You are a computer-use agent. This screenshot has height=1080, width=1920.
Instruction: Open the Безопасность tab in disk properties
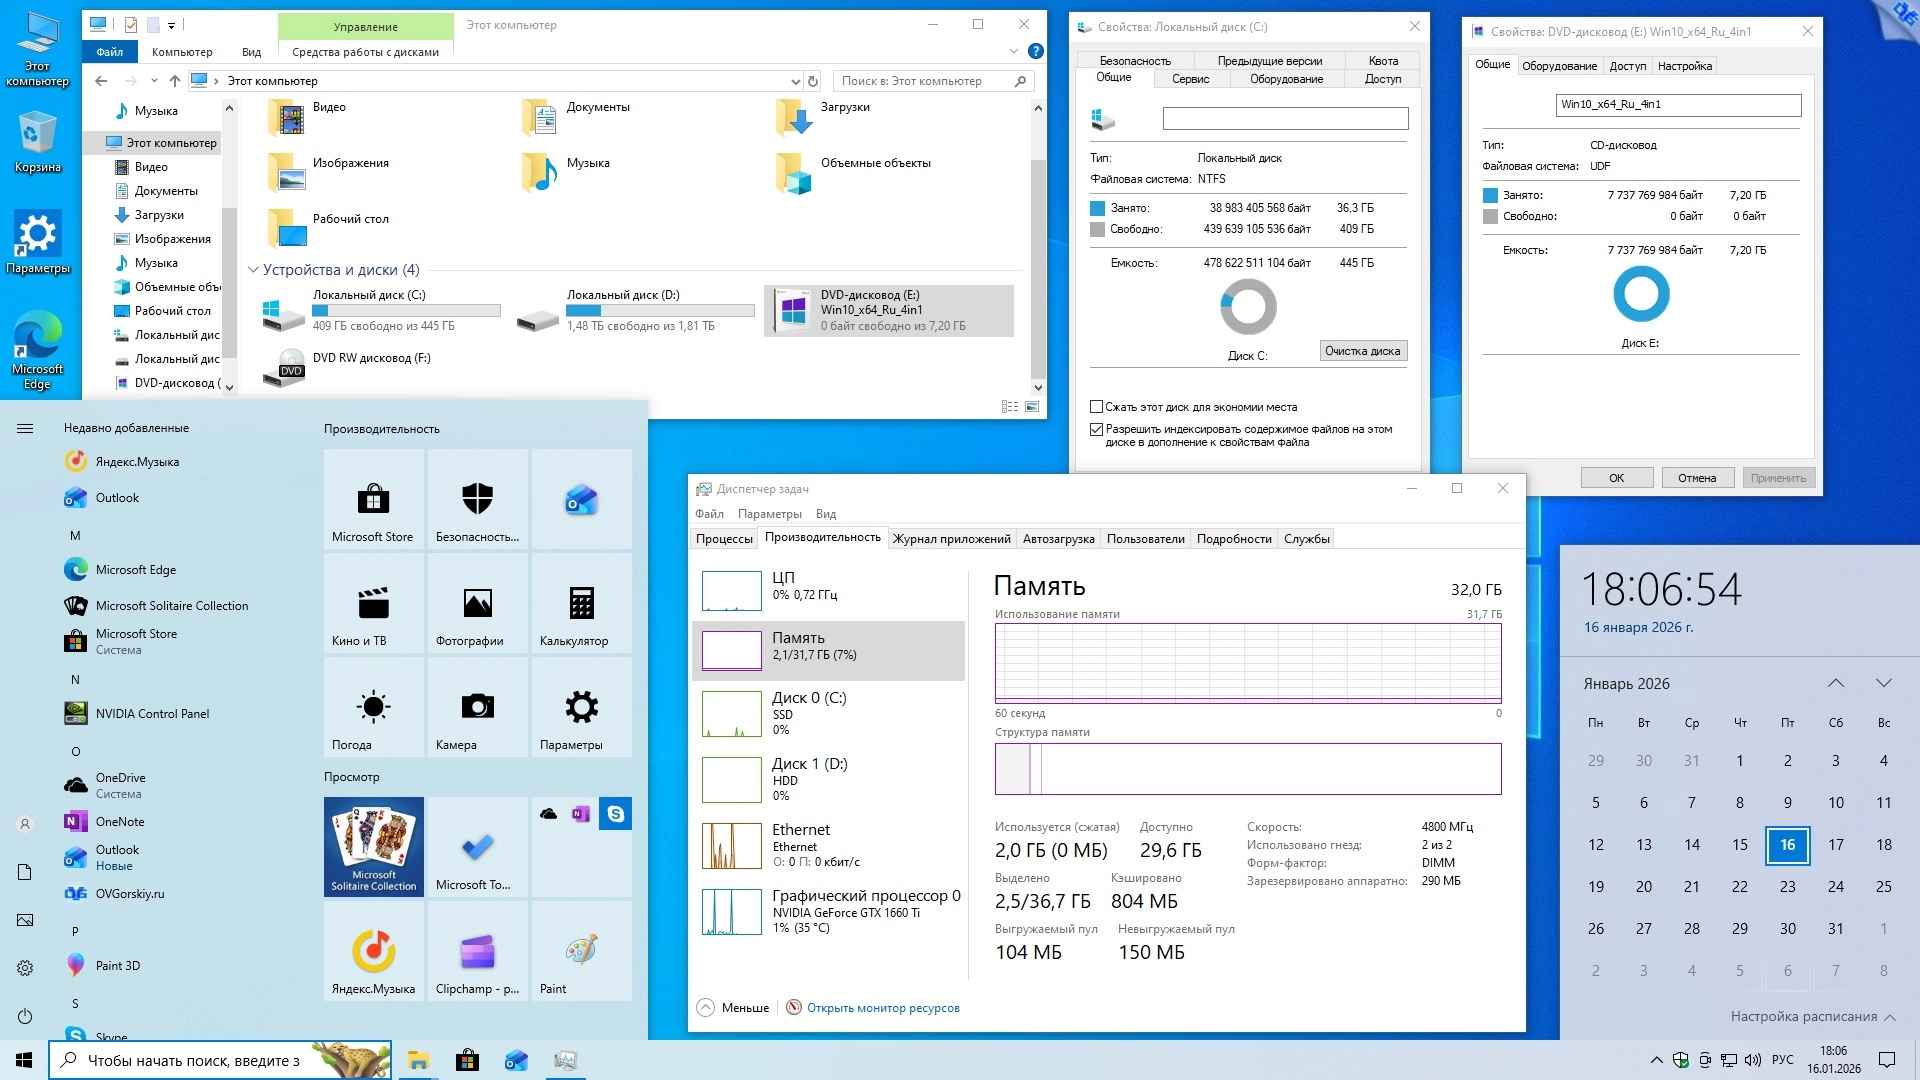pos(1135,61)
